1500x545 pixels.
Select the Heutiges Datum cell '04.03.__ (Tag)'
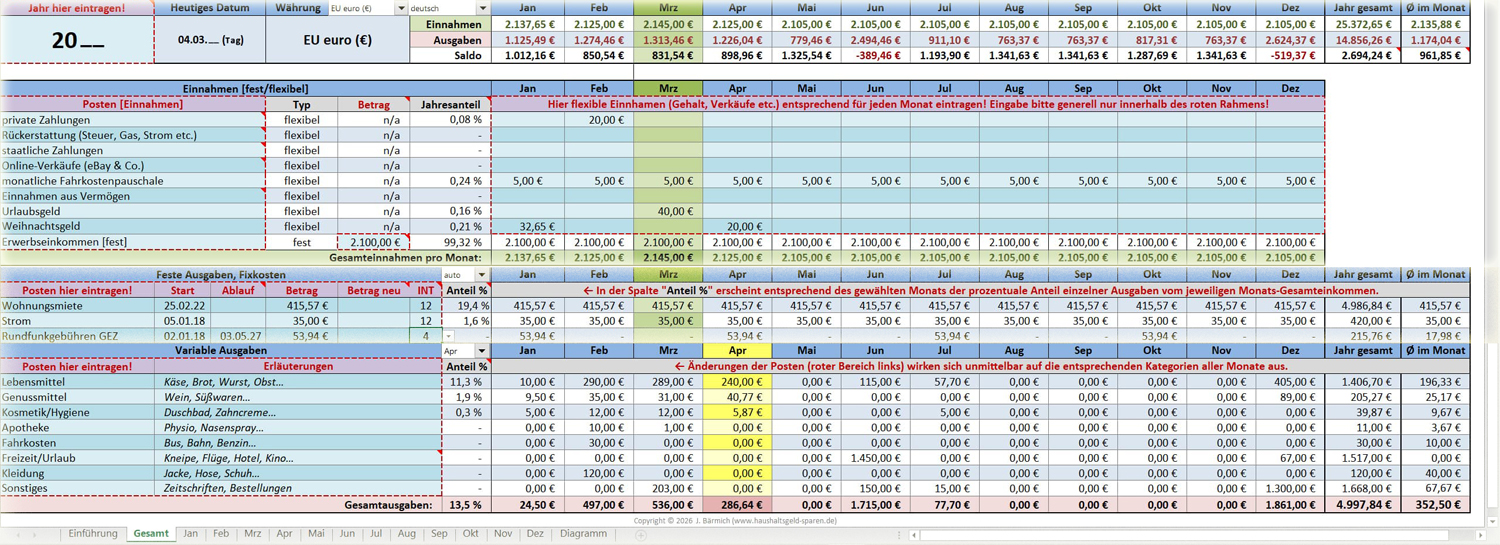pos(210,40)
